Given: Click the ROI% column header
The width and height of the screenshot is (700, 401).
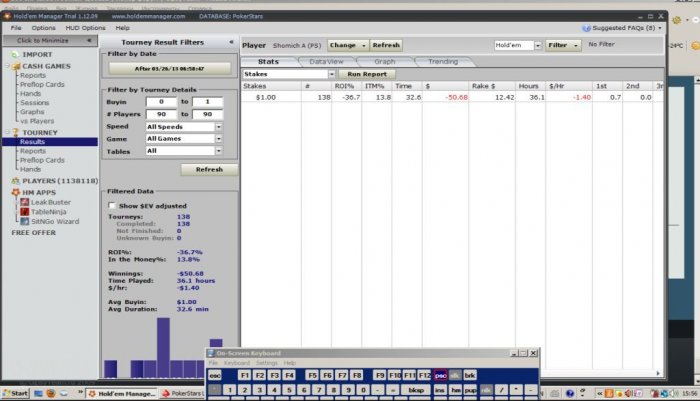Looking at the screenshot, I should pyautogui.click(x=344, y=86).
